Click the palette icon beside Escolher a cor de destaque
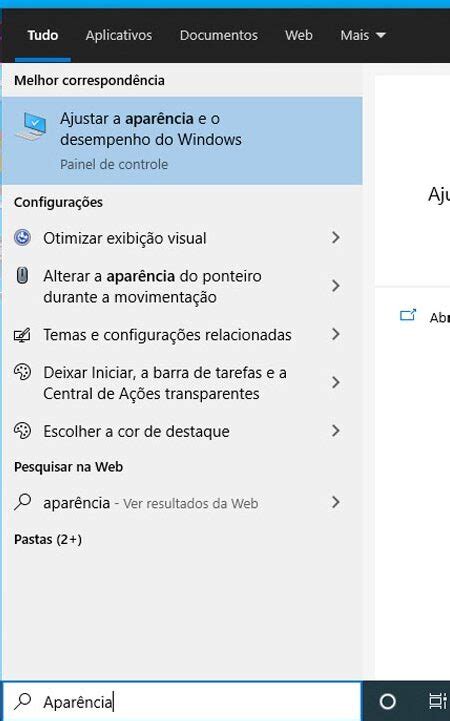450x721 pixels. click(22, 431)
